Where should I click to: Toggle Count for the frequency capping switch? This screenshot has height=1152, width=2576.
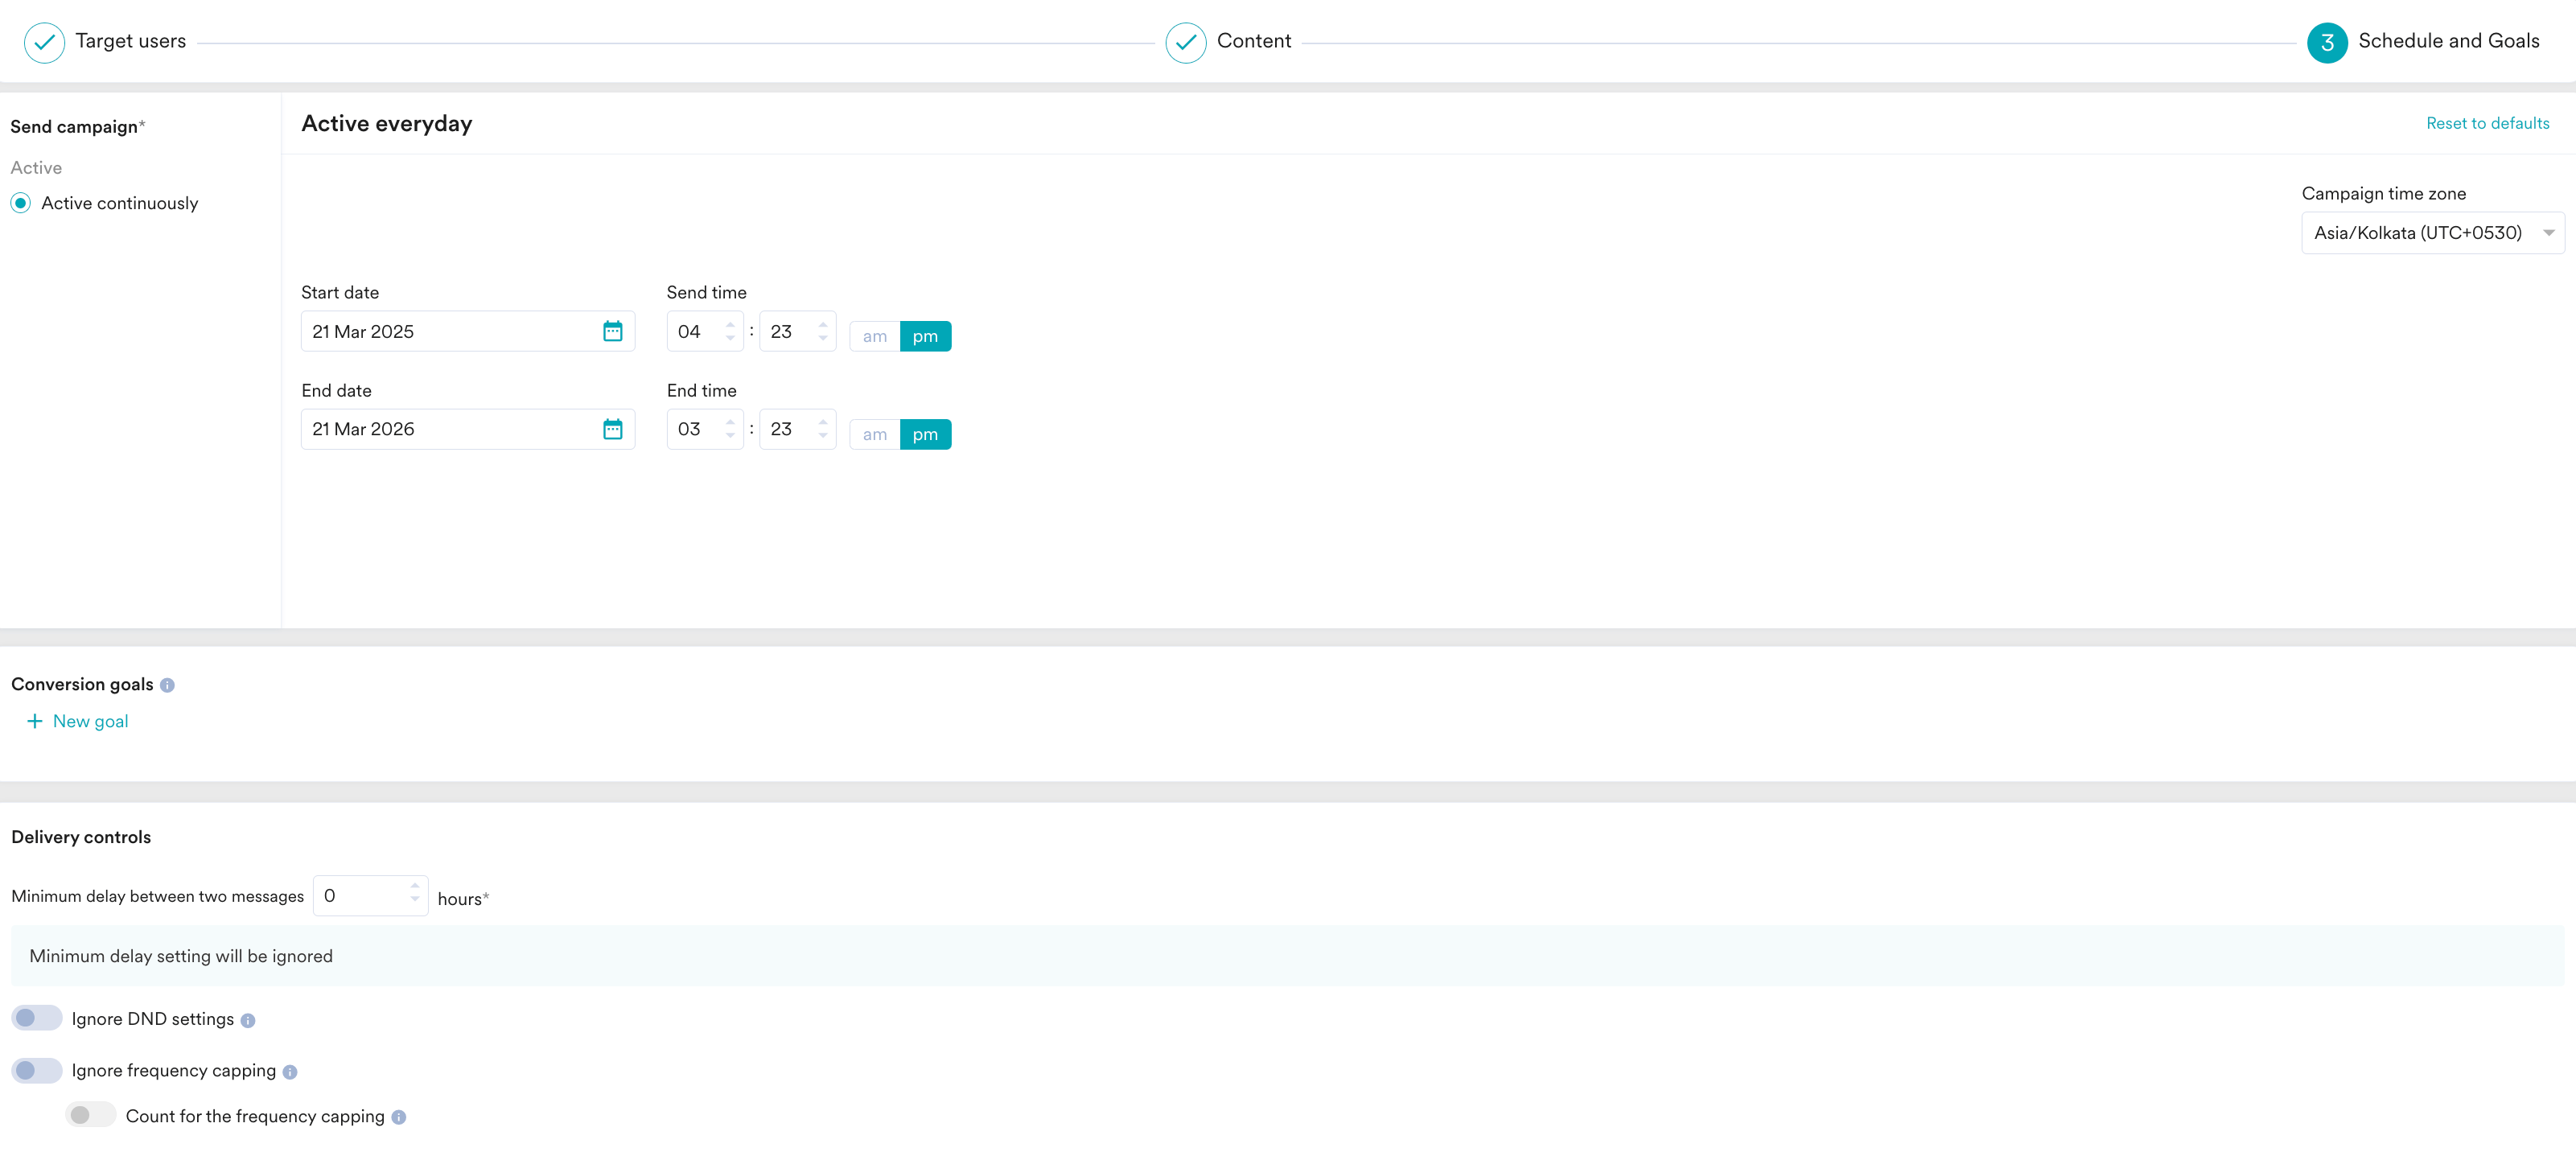[91, 1114]
